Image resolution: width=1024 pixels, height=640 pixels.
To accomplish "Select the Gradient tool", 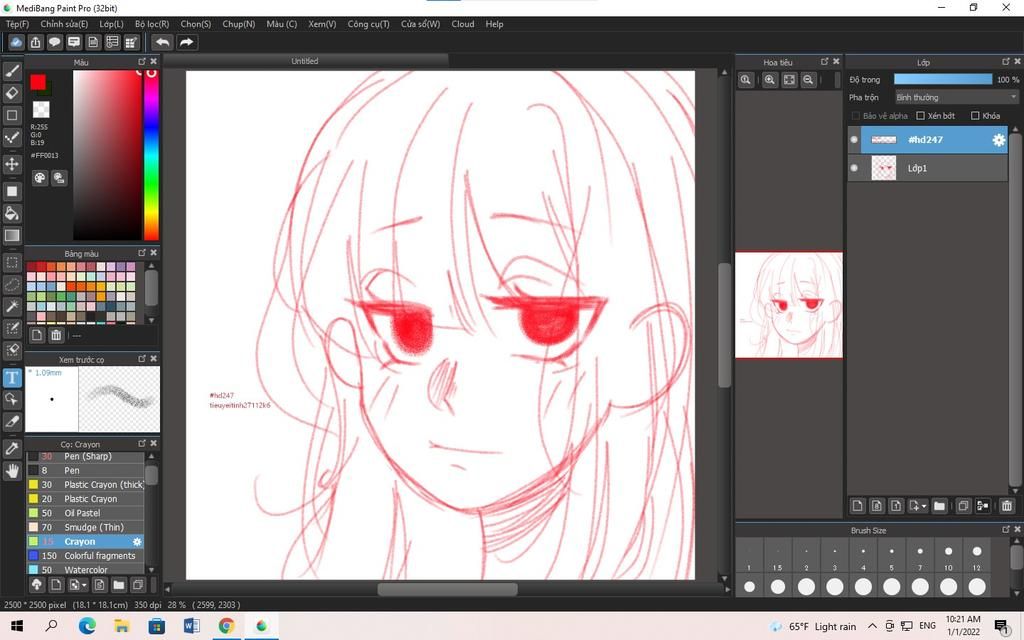I will (x=12, y=235).
